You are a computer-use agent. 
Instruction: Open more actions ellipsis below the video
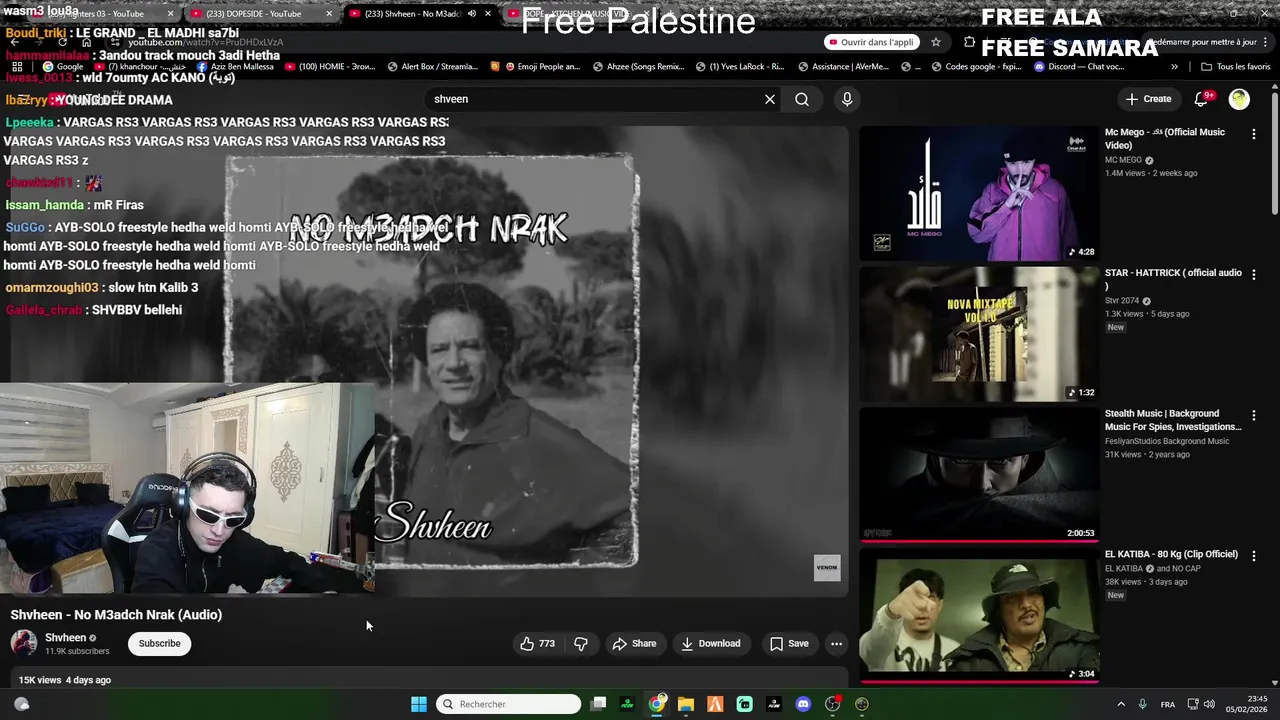tap(837, 644)
